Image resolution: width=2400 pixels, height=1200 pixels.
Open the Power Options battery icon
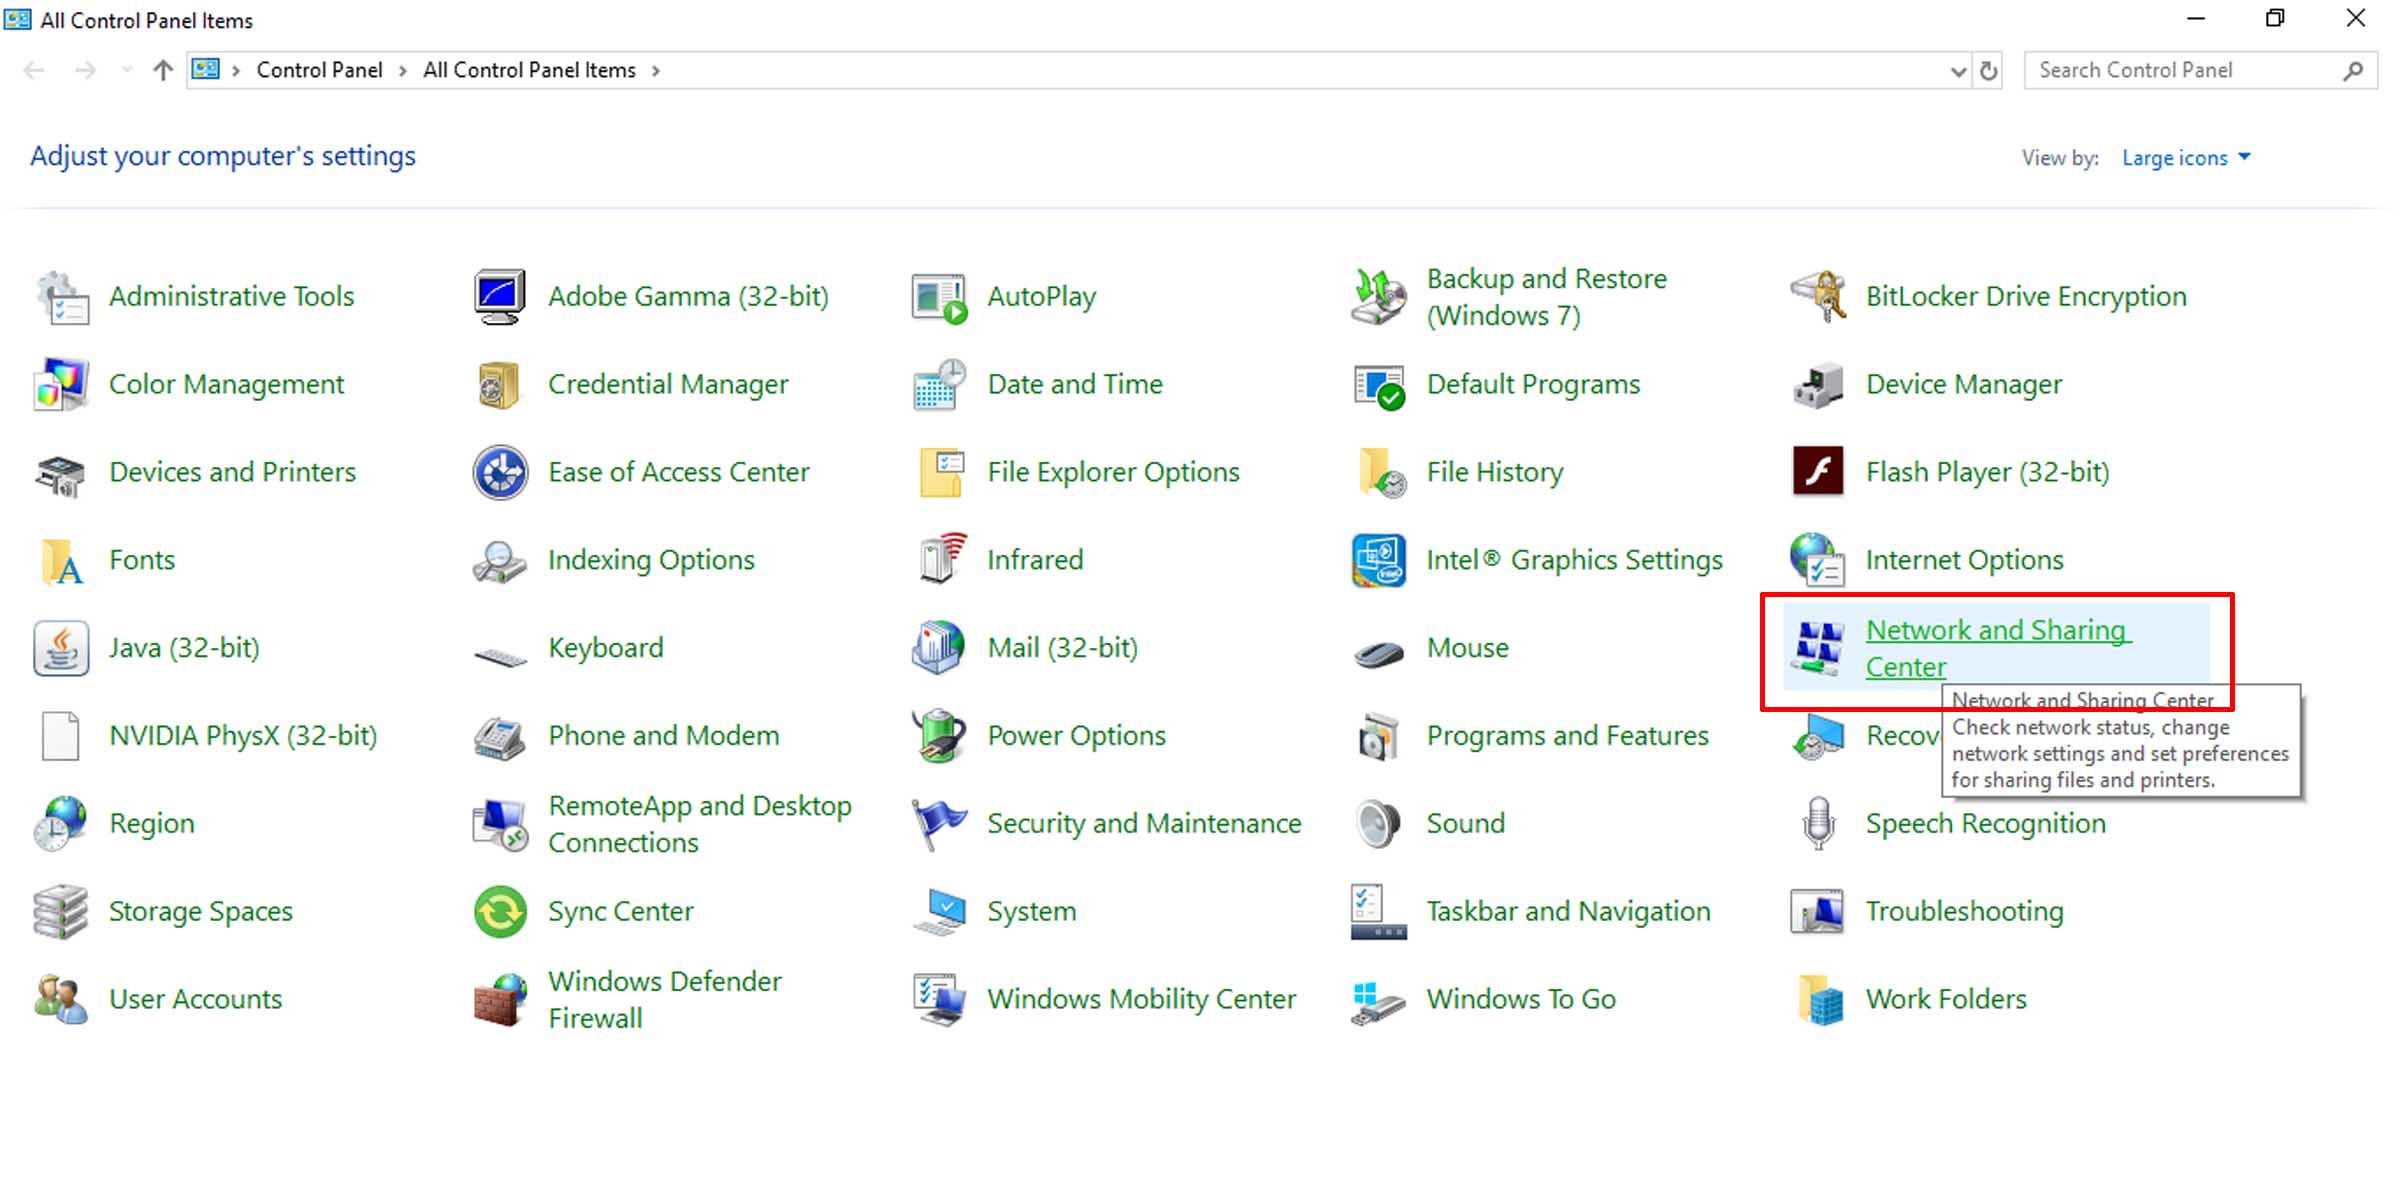click(x=939, y=736)
